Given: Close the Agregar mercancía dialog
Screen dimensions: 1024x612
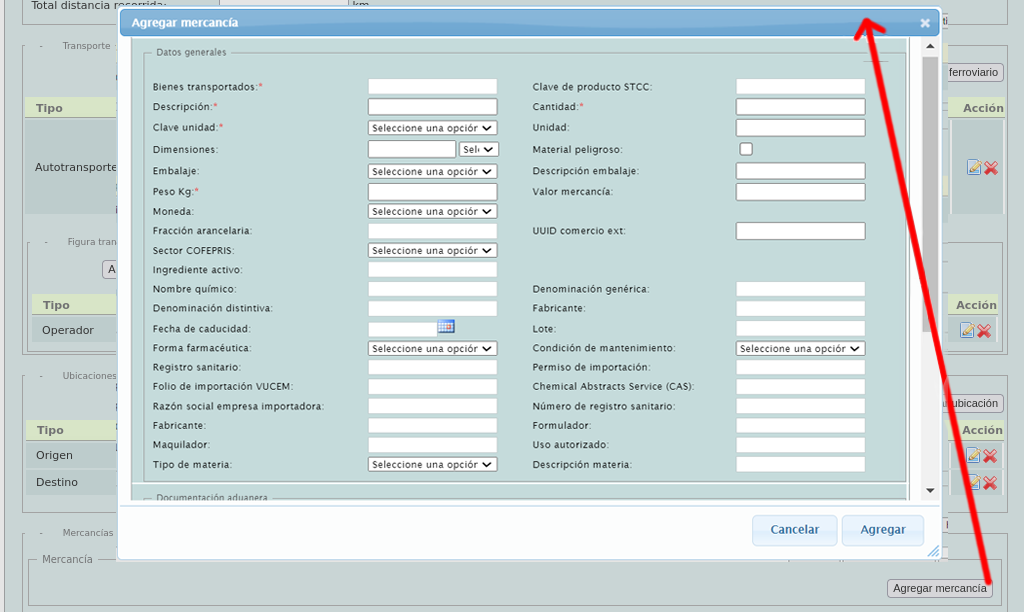Looking at the screenshot, I should [x=925, y=23].
